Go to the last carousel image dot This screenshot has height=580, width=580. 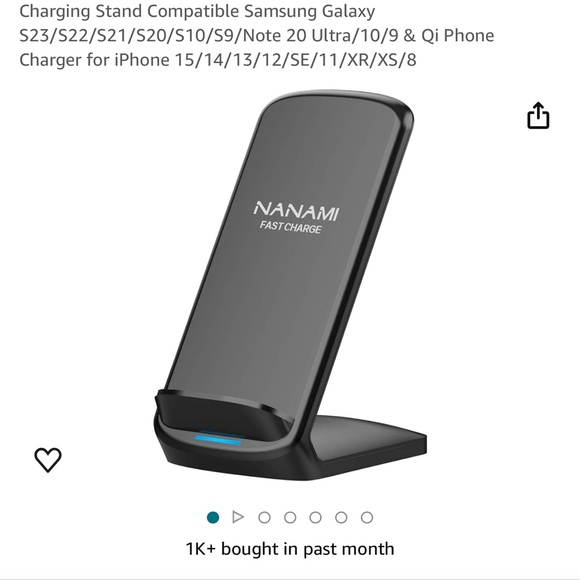coord(367,517)
